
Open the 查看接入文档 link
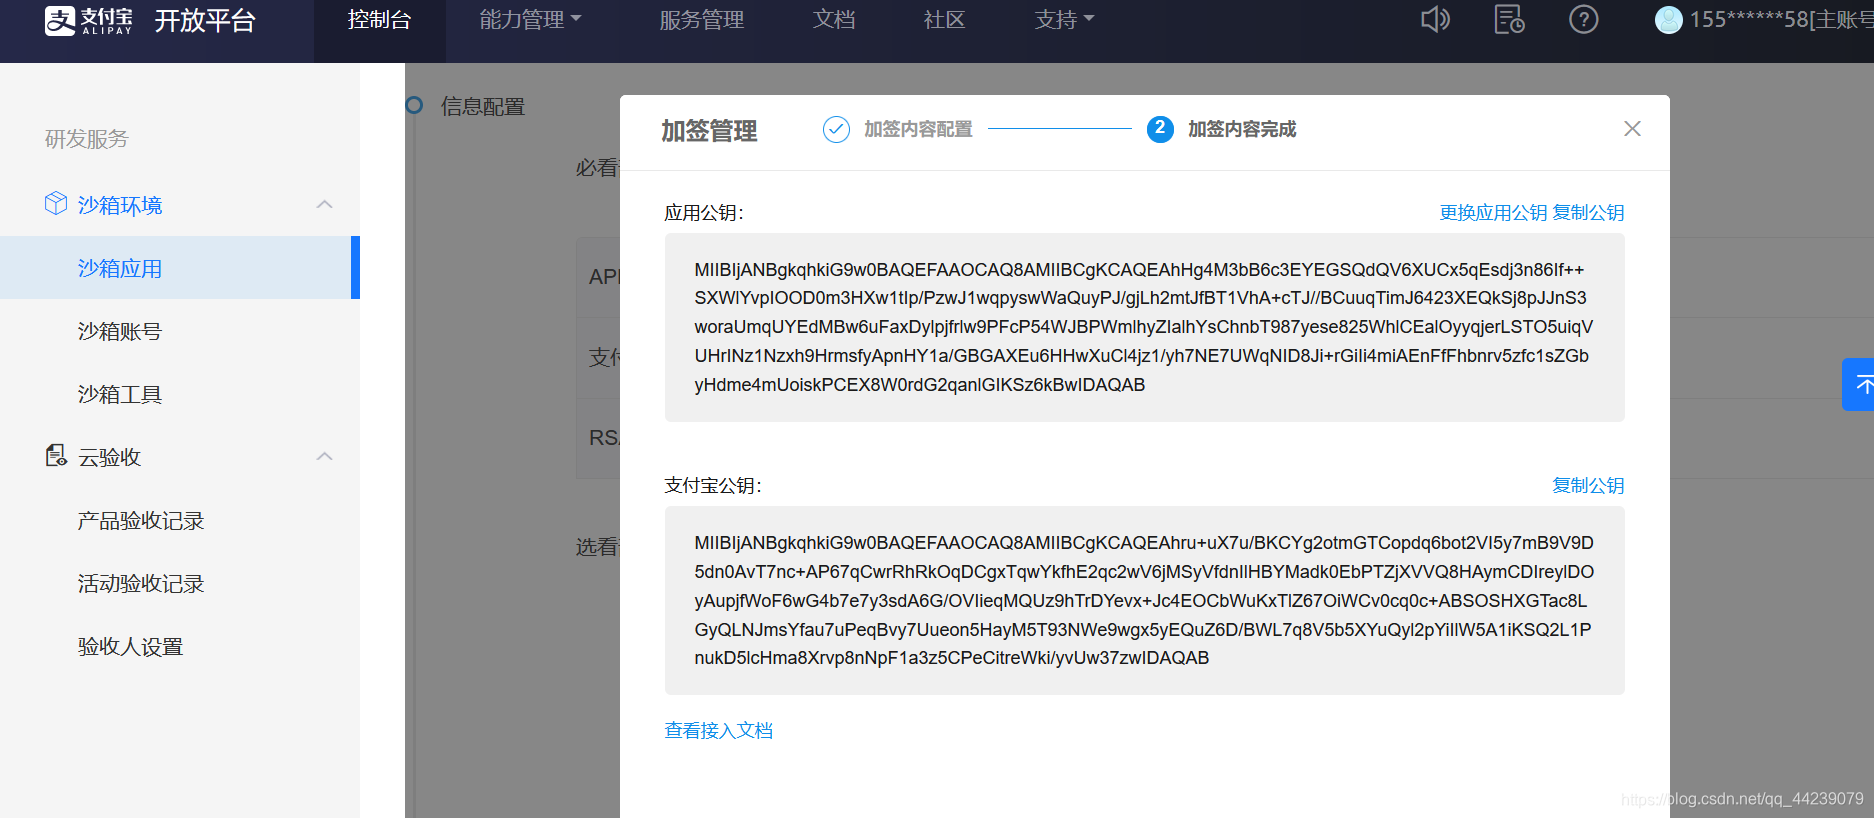(x=718, y=731)
